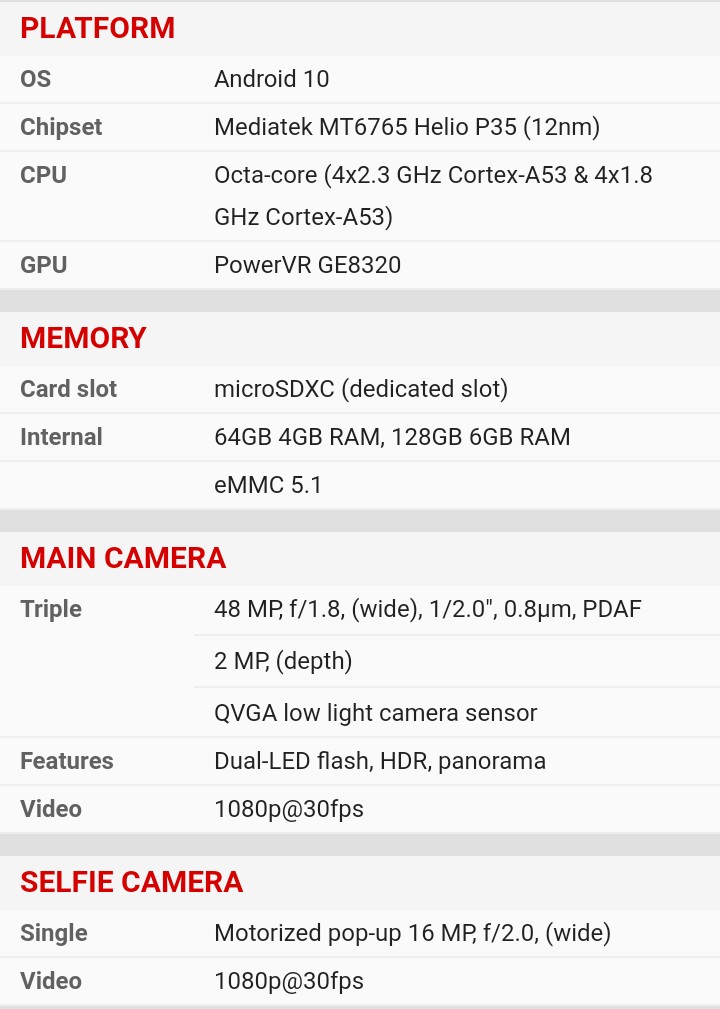Select the Internal memory label
Image resolution: width=720 pixels, height=1009 pixels.
click(61, 437)
